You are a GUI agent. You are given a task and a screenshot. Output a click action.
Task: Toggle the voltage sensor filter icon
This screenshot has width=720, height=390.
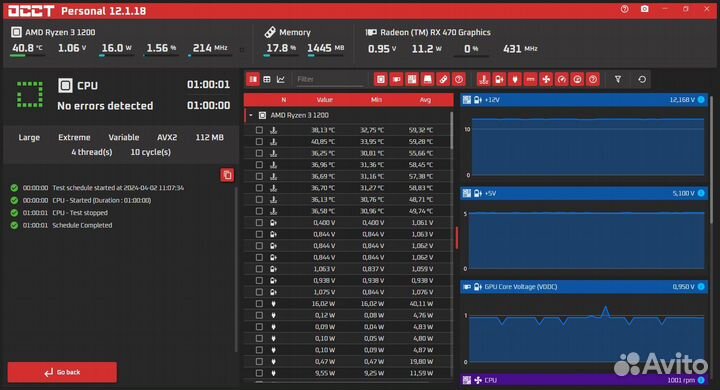point(499,79)
